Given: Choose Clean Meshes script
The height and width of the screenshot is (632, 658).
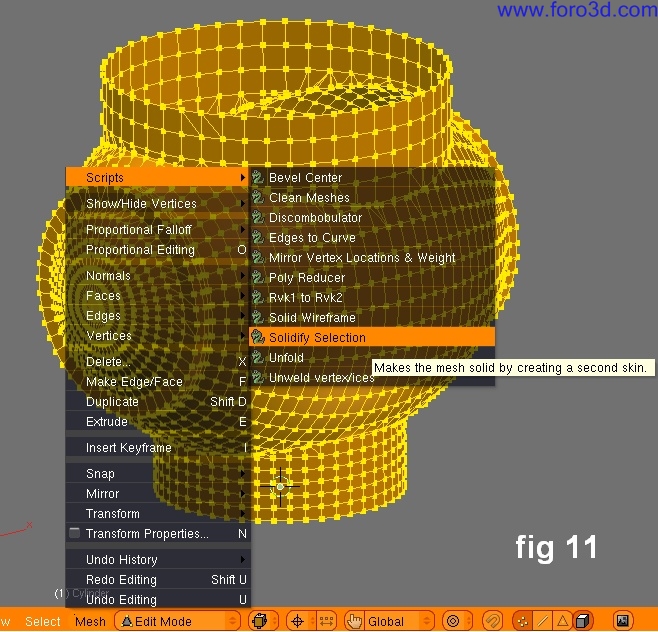Looking at the screenshot, I should (x=372, y=197).
